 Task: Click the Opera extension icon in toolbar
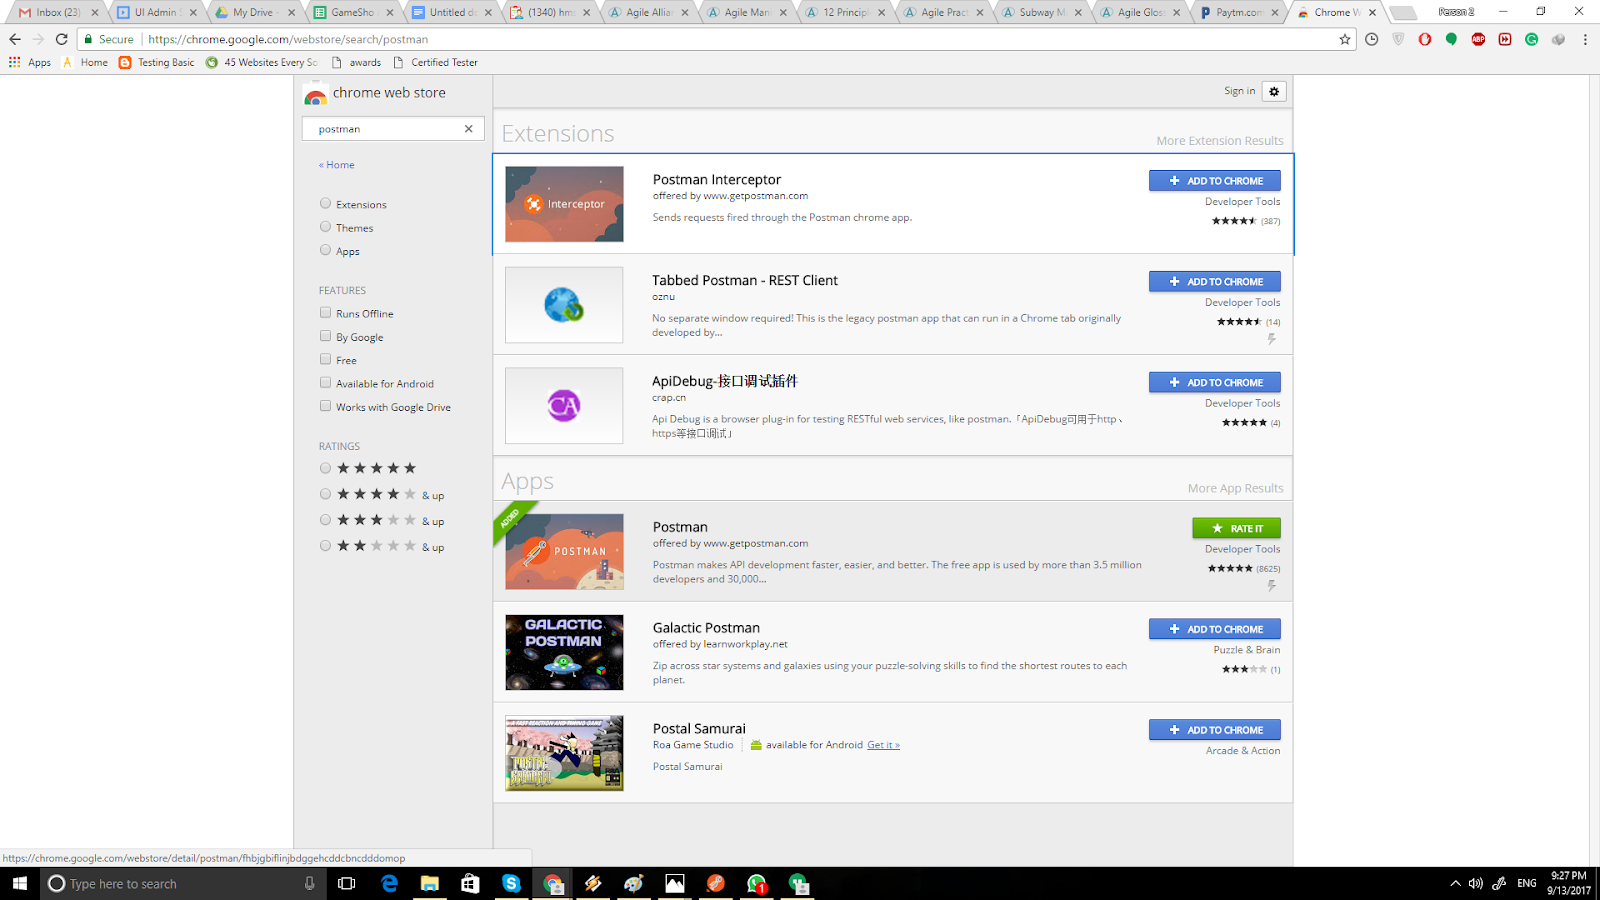(1425, 39)
